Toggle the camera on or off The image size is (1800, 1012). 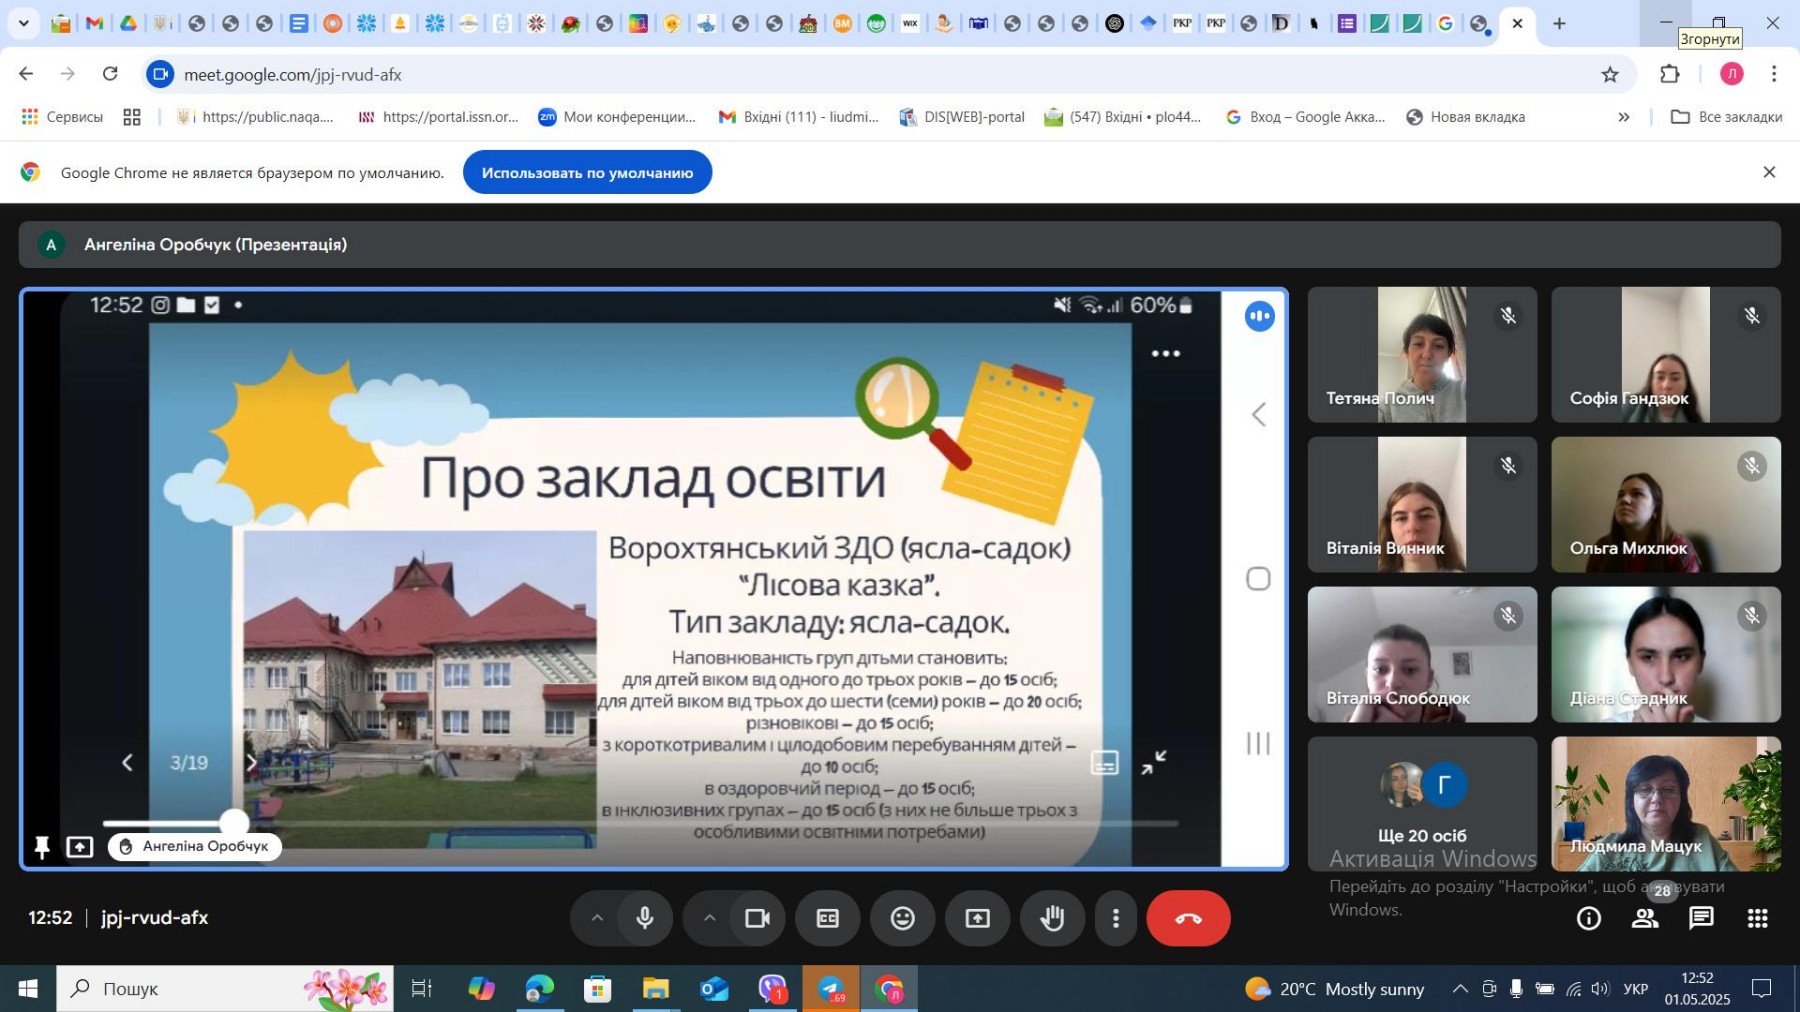tap(757, 918)
